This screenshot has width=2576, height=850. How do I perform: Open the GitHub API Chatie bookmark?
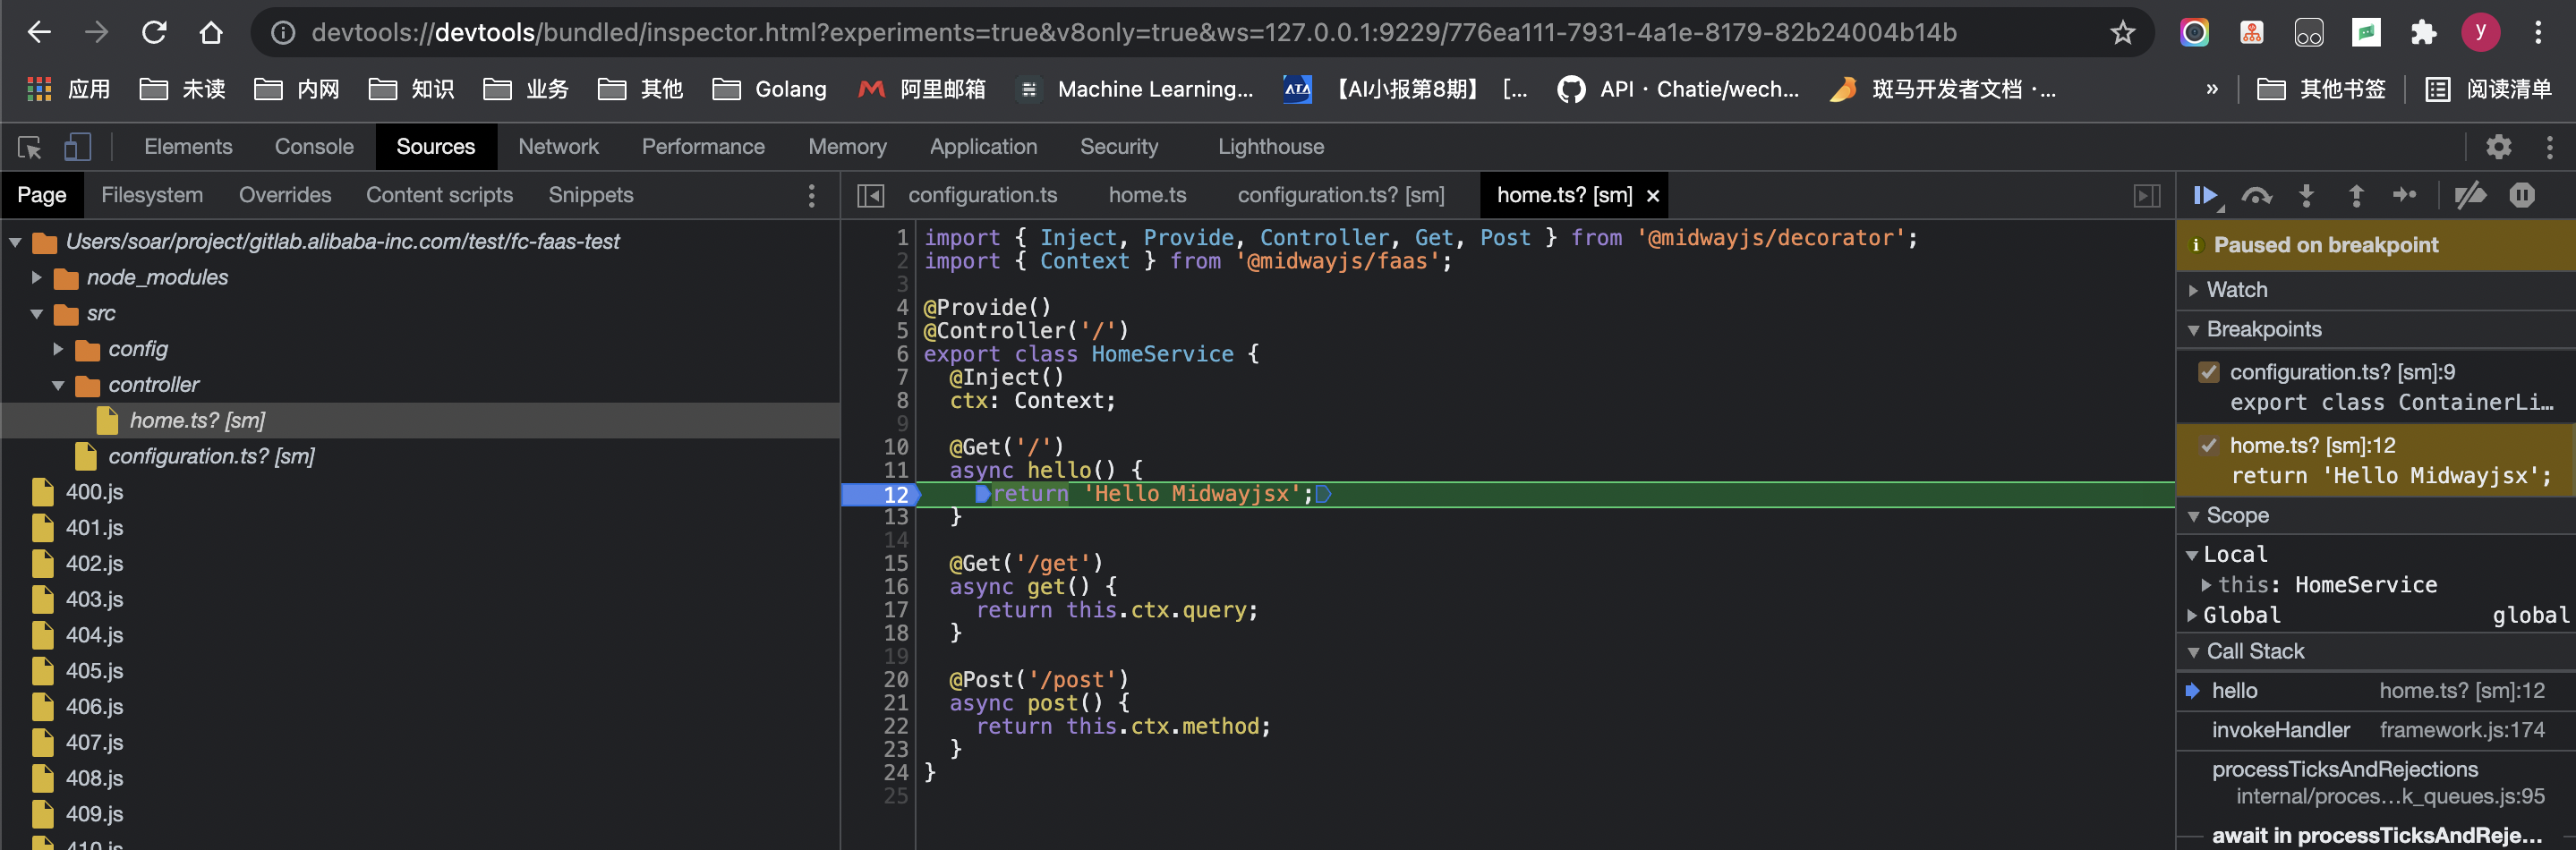(x=1678, y=90)
